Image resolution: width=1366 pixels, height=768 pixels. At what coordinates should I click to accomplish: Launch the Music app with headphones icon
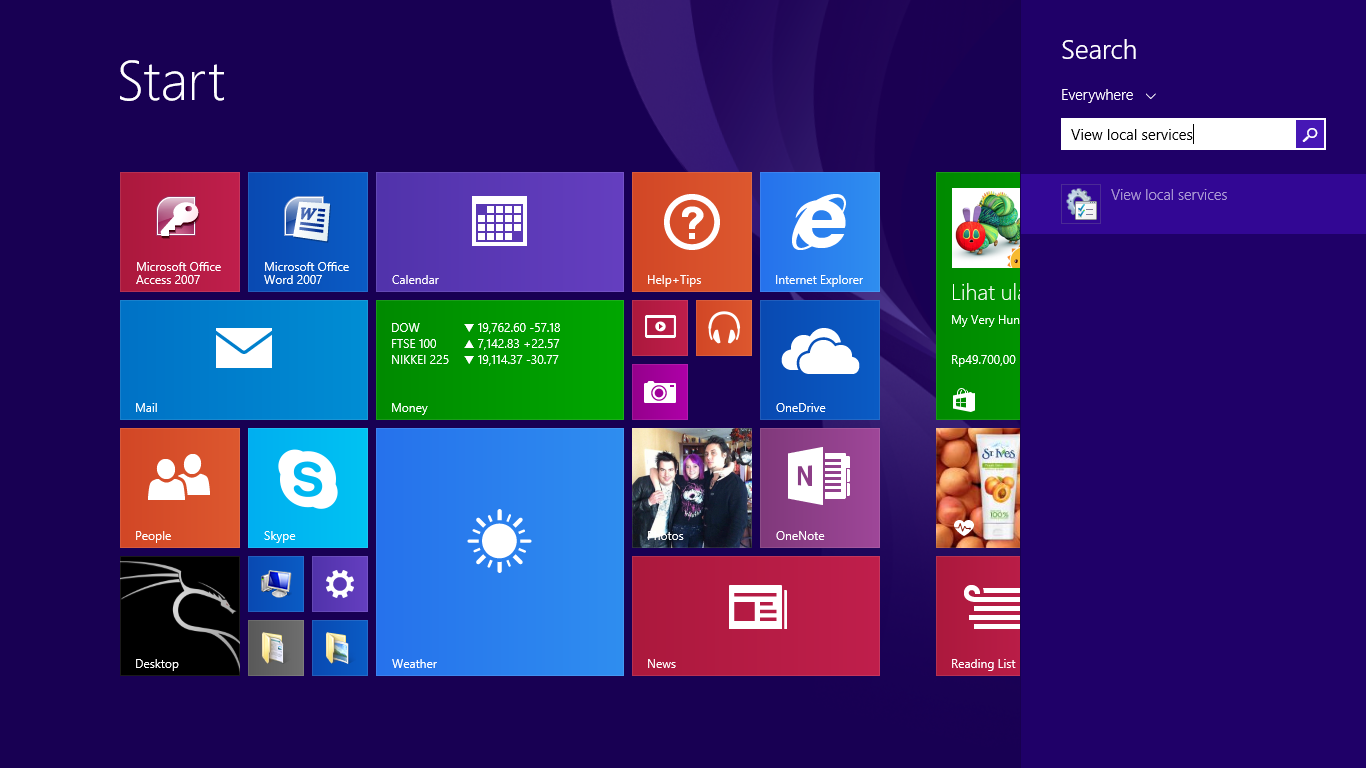723,328
